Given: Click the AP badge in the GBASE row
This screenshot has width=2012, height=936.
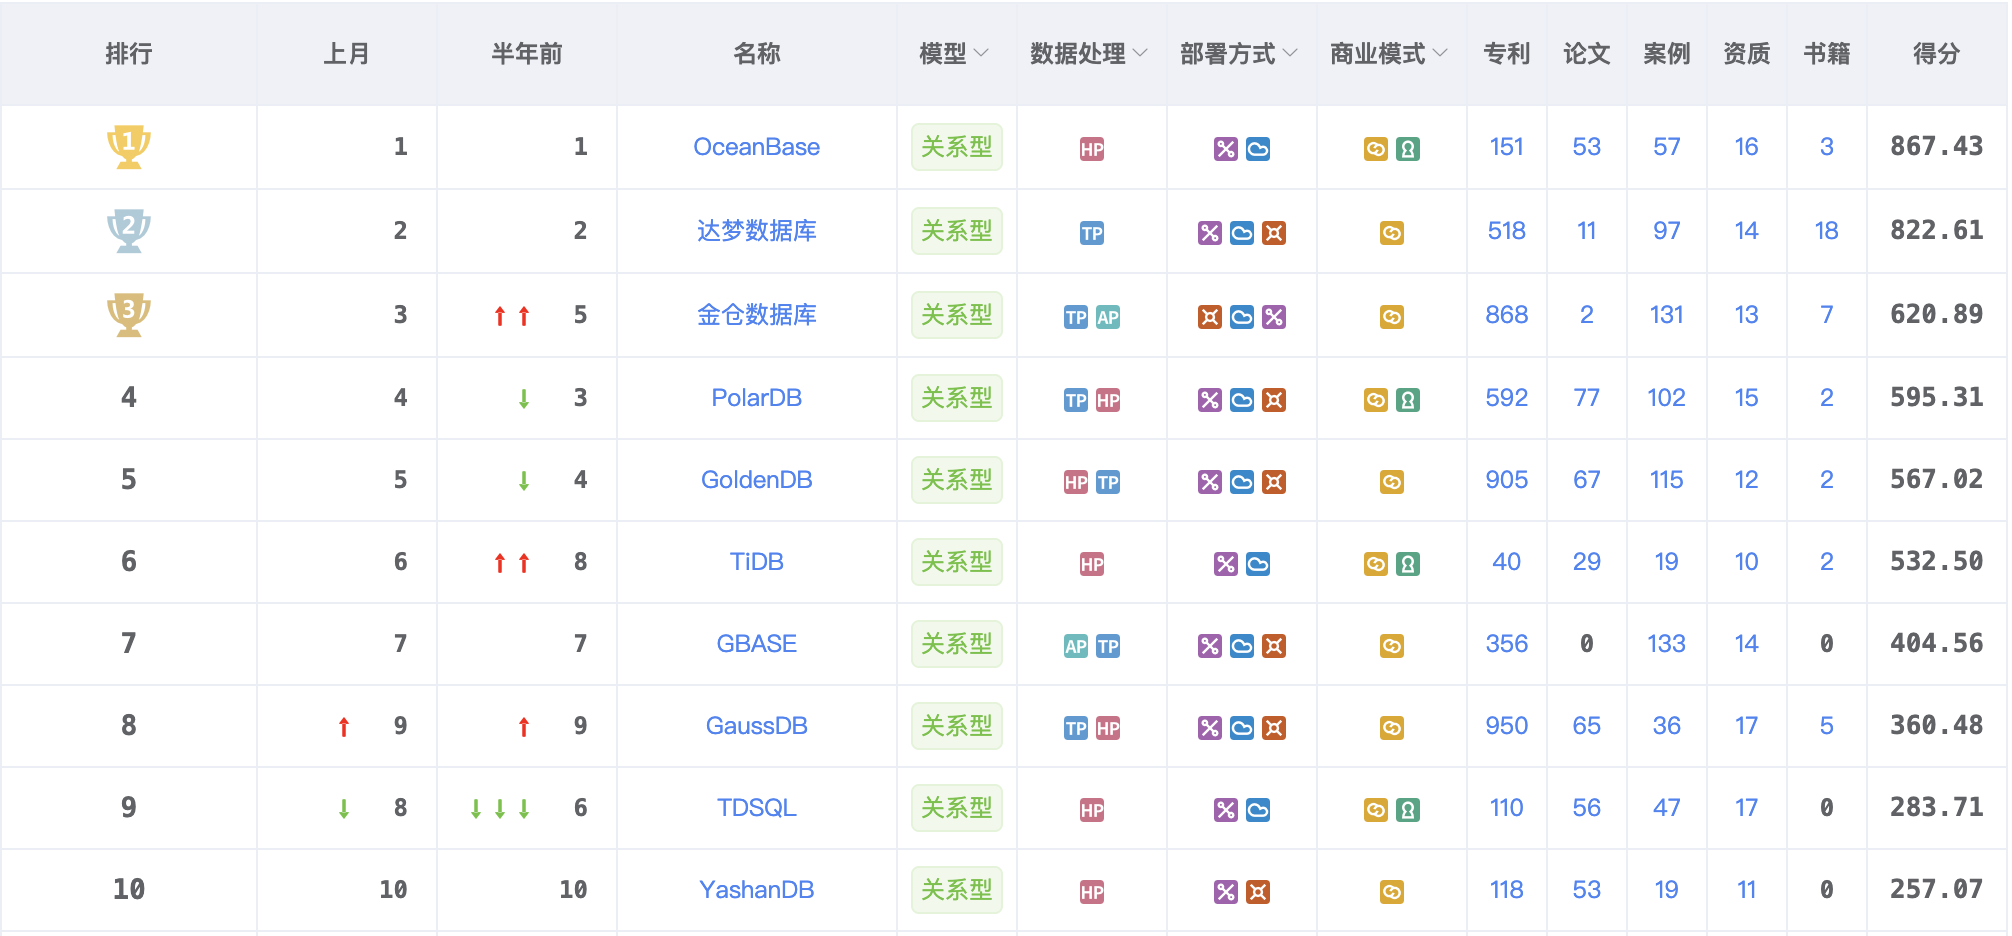Looking at the screenshot, I should [x=1076, y=646].
